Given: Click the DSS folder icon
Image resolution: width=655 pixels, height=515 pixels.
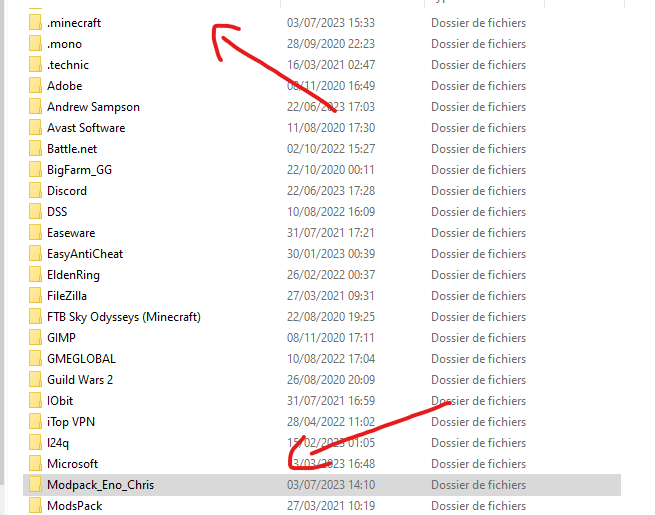Looking at the screenshot, I should [x=36, y=211].
